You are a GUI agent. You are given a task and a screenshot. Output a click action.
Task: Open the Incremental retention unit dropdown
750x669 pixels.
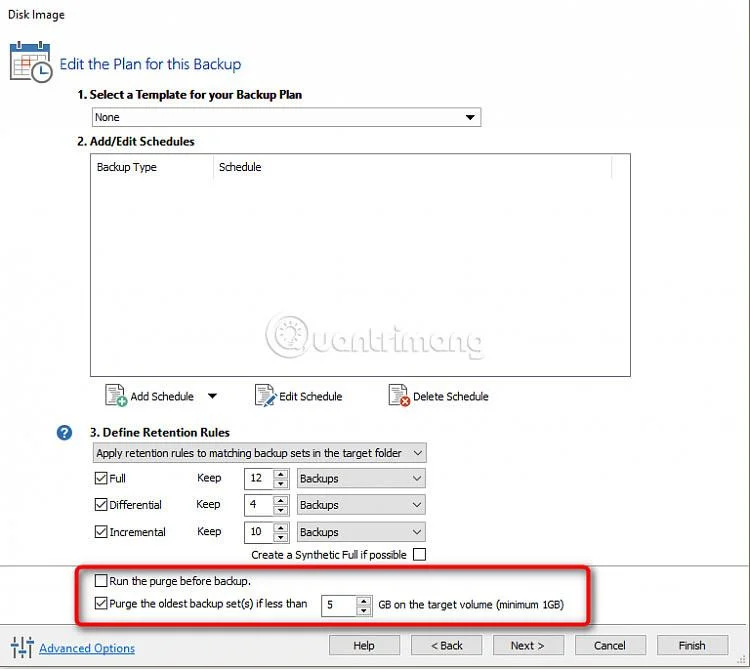[361, 532]
